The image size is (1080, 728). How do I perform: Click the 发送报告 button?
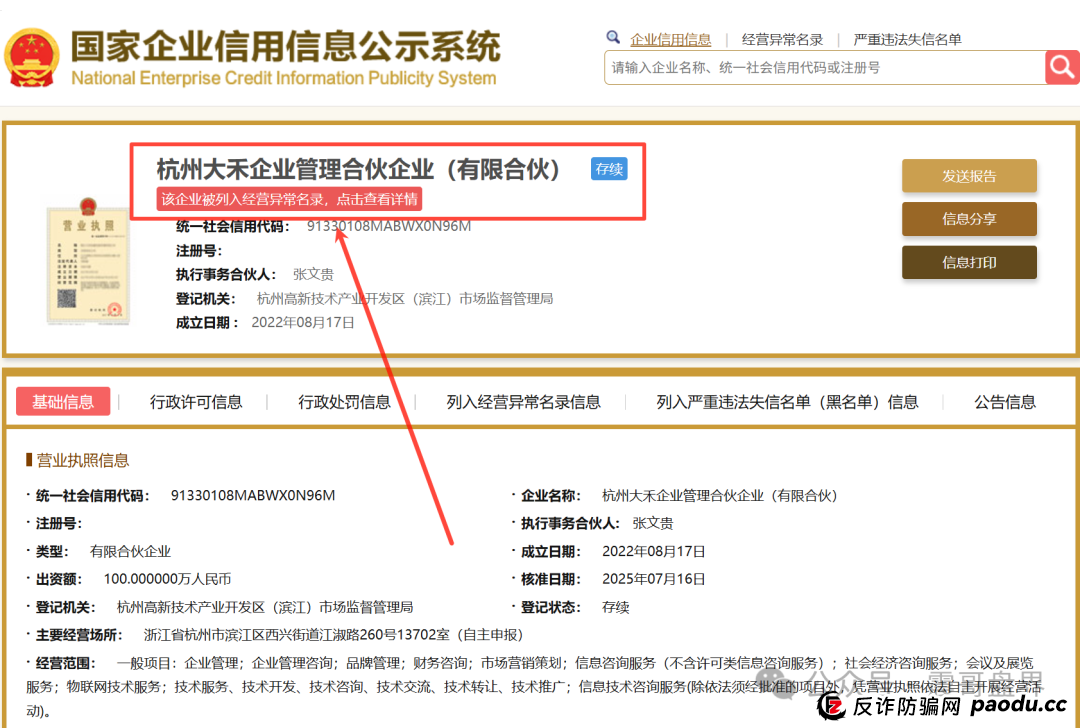(x=969, y=175)
